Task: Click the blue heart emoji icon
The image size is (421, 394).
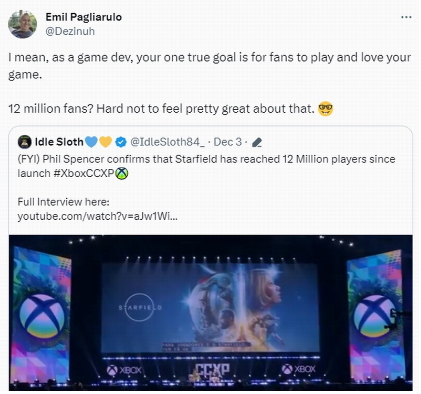Action: click(x=91, y=142)
